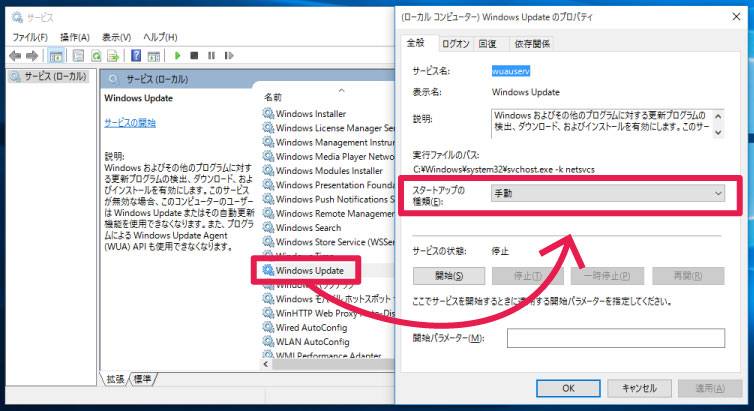Select gear icon beside WLAN AutoConfig
This screenshot has width=754, height=411.
pos(268,342)
